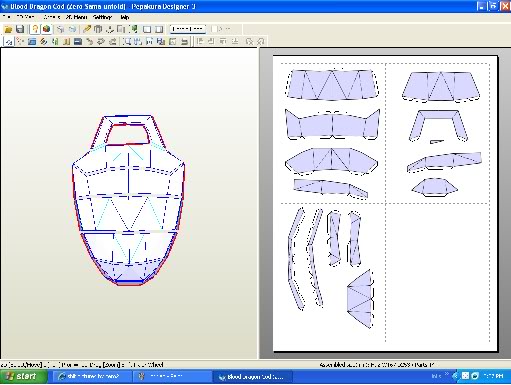This screenshot has height=385, width=511.
Task: Click the 3D cod model in the left view
Action: pyautogui.click(x=128, y=200)
